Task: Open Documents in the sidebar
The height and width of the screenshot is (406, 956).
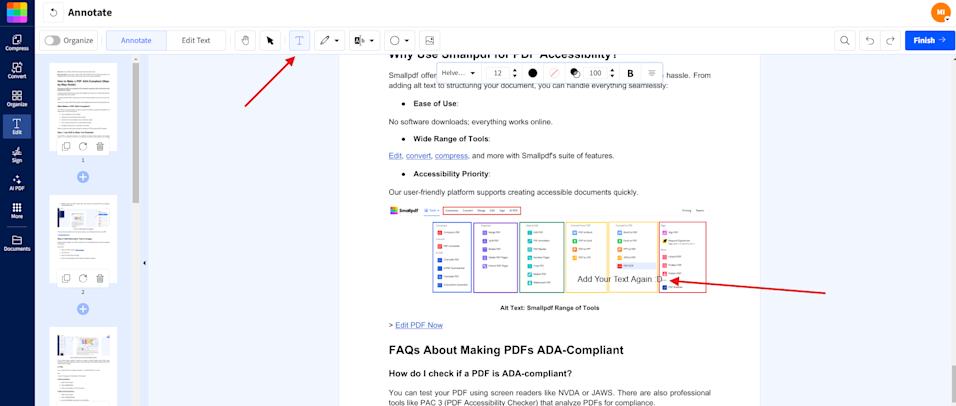Action: (17, 243)
